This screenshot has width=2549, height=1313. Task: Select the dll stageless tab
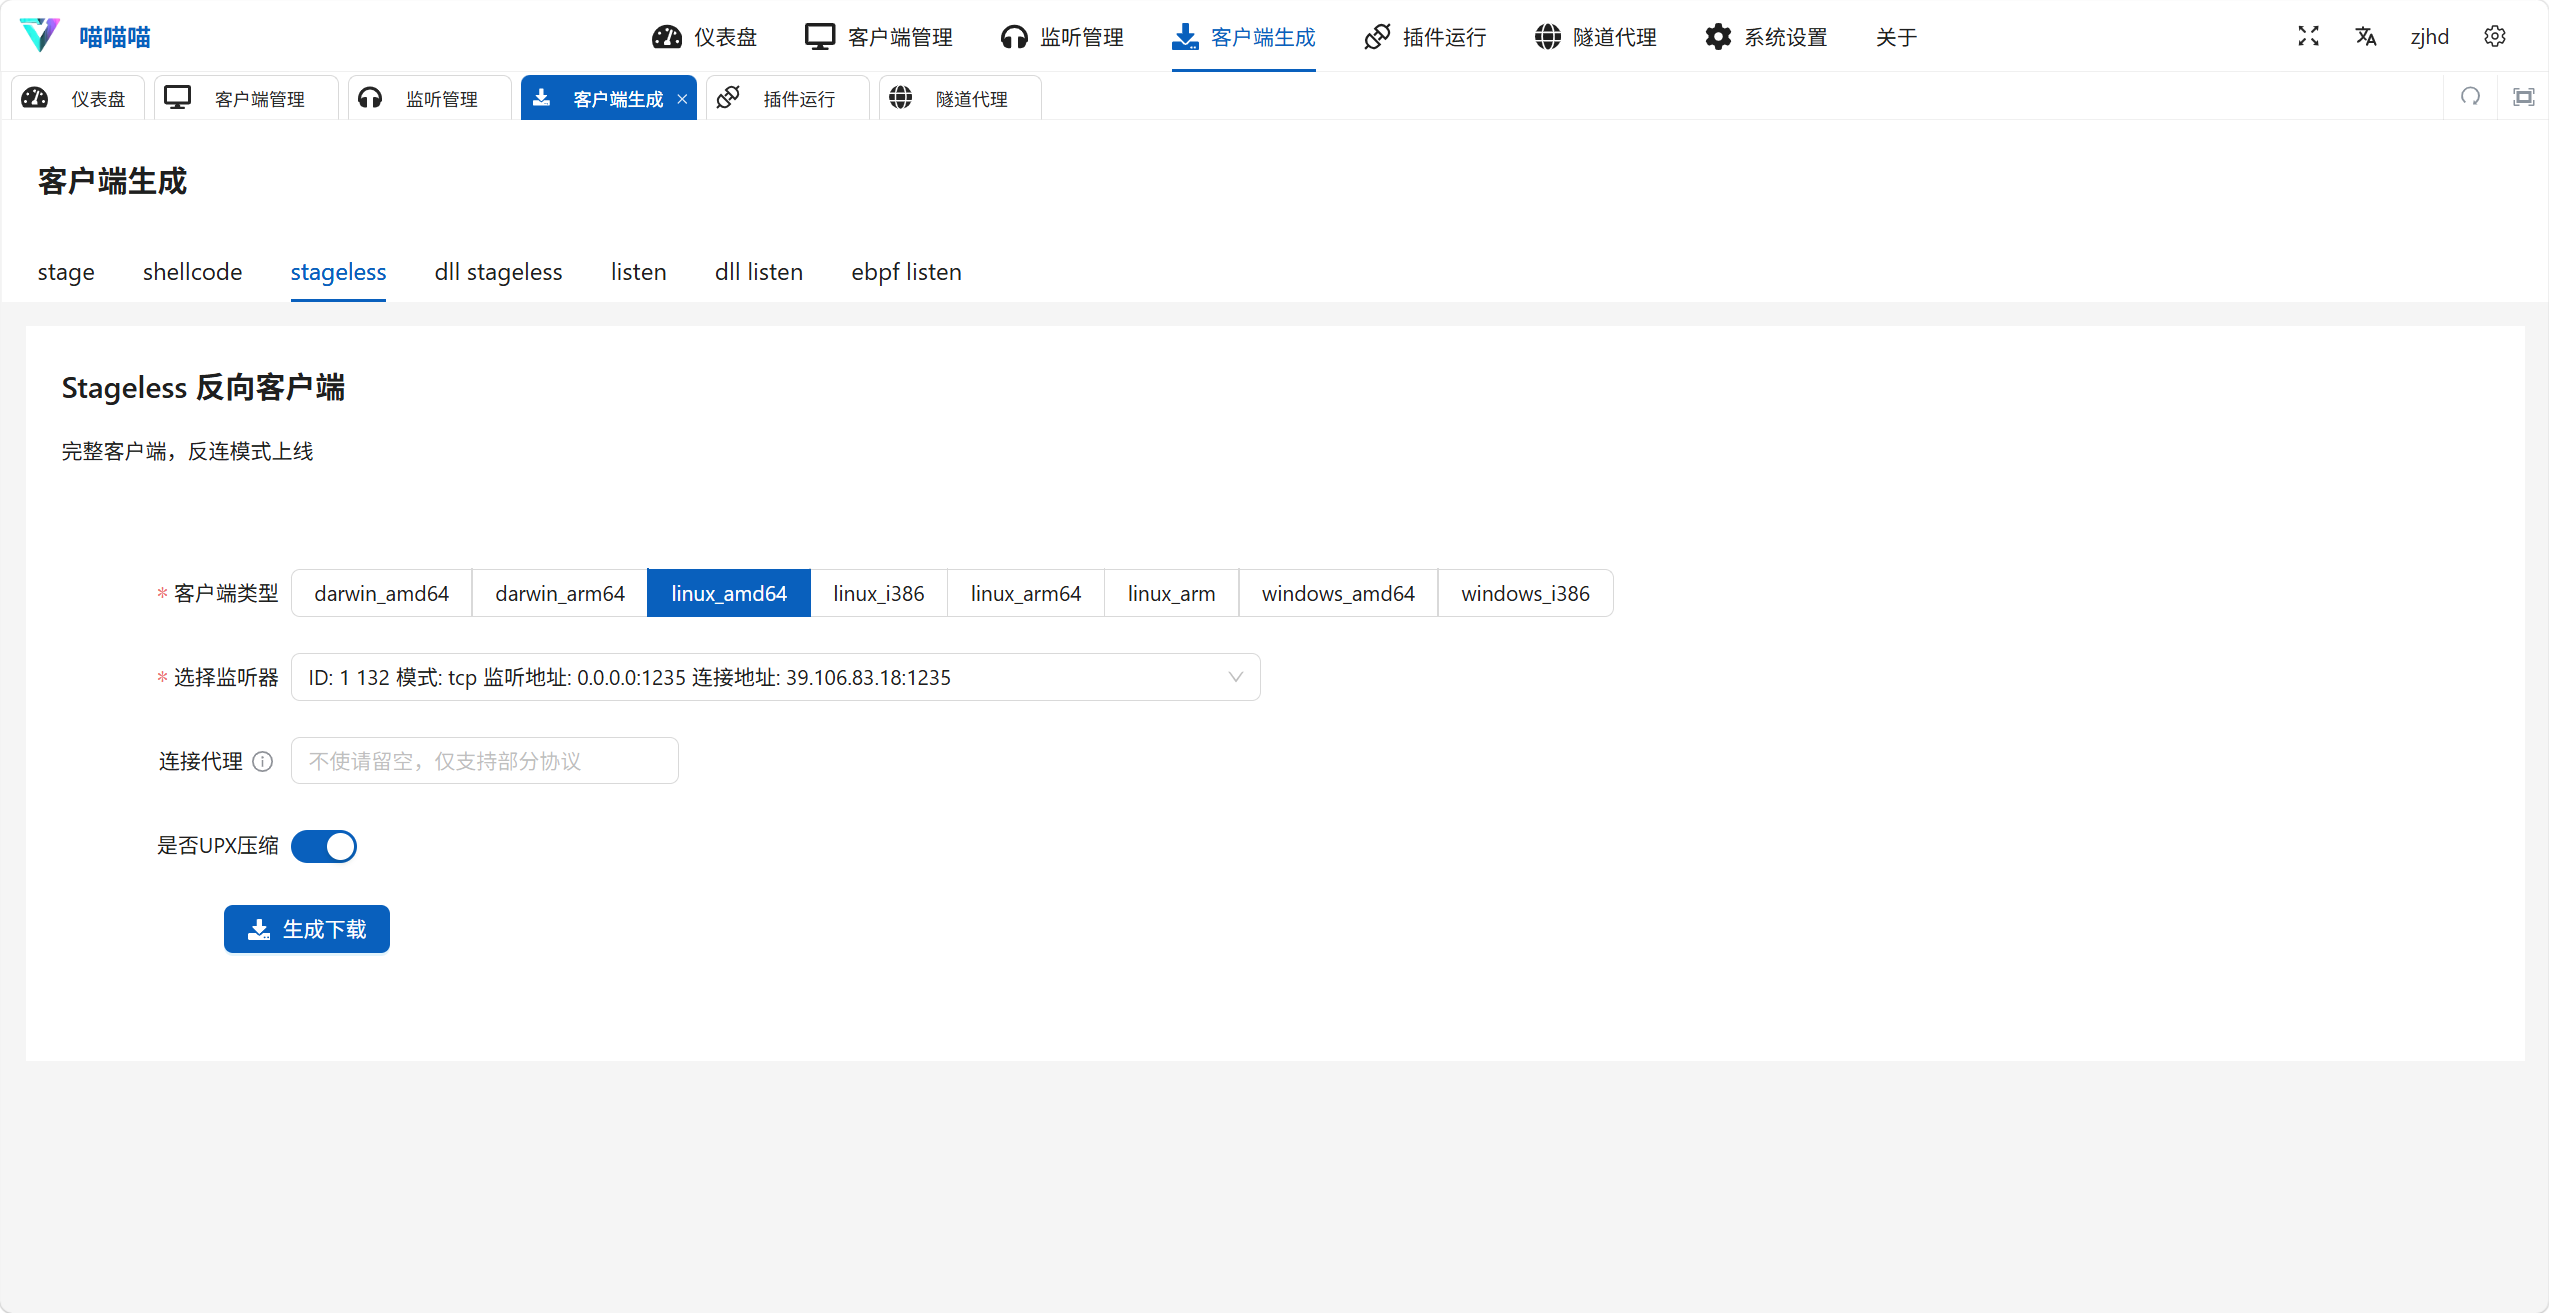coord(498,272)
